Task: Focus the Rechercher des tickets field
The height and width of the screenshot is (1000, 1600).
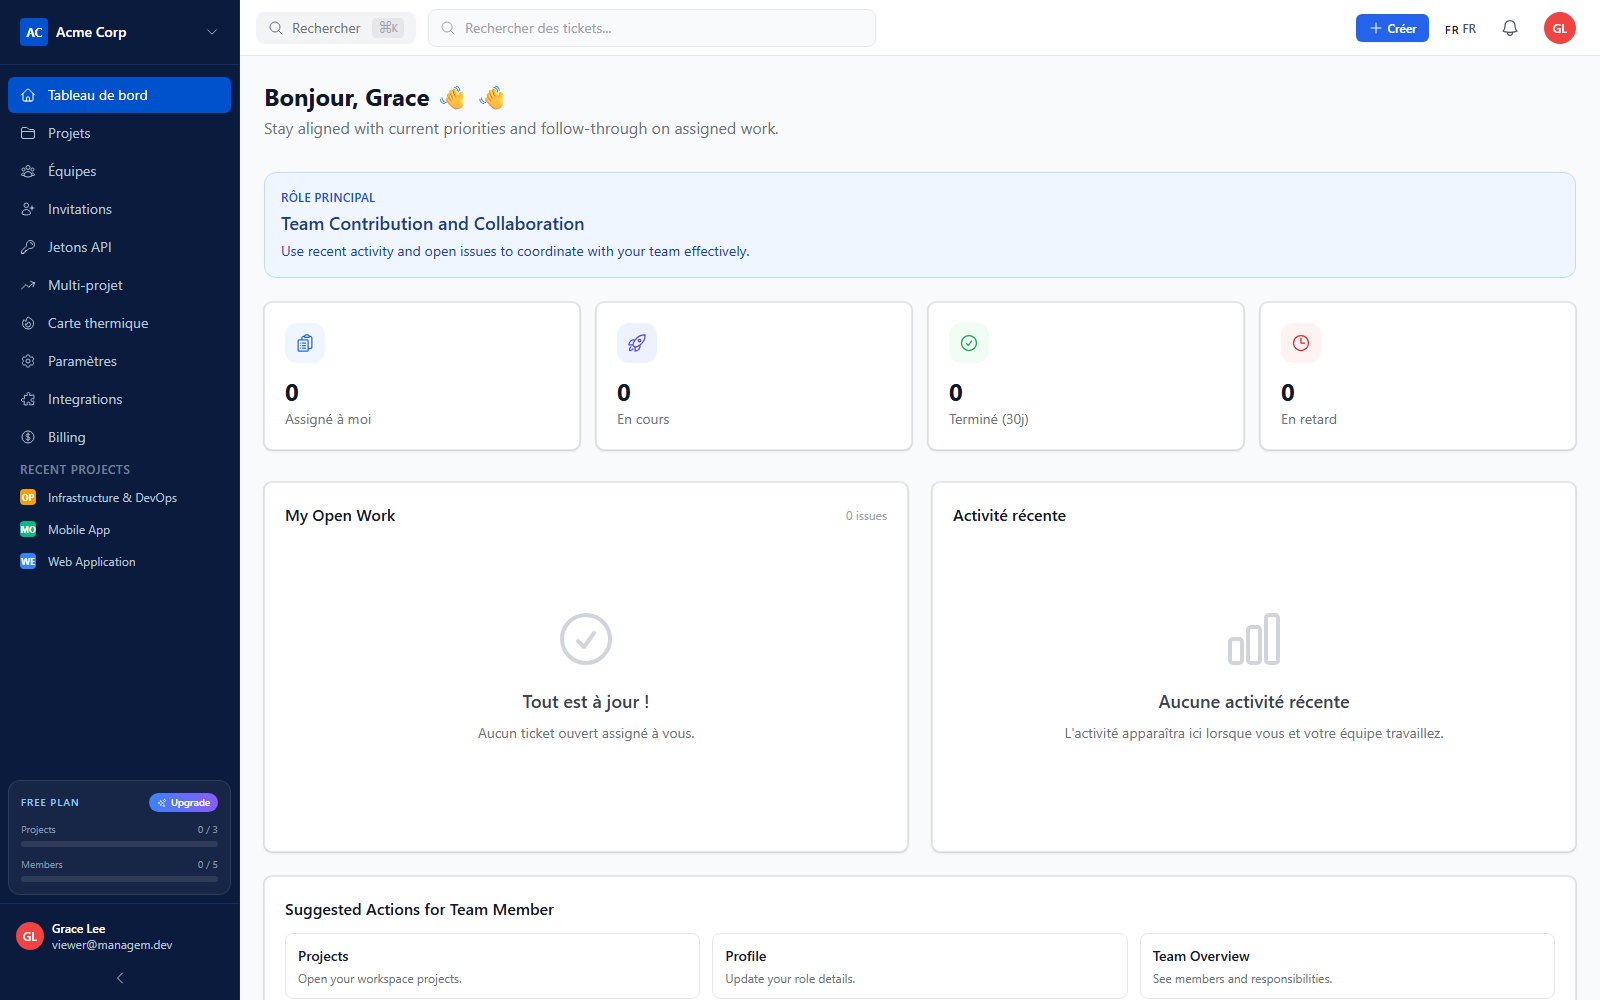Action: (x=652, y=28)
